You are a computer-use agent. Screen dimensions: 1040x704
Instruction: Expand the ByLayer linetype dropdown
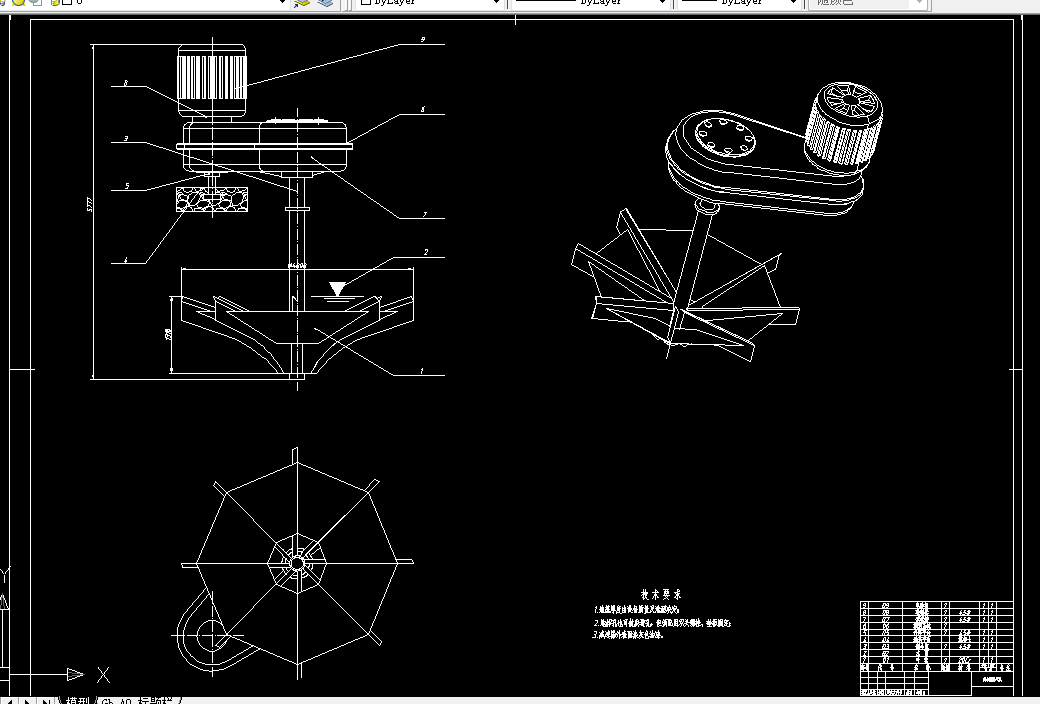(661, 3)
